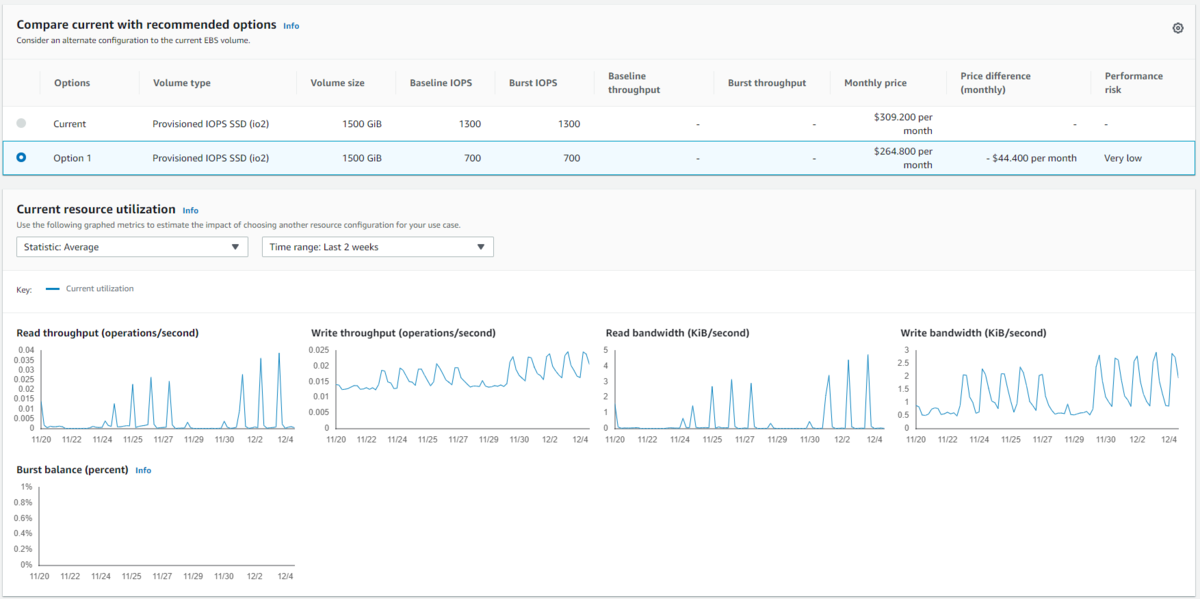
Task: Open the settings gear icon
Action: 1178,28
